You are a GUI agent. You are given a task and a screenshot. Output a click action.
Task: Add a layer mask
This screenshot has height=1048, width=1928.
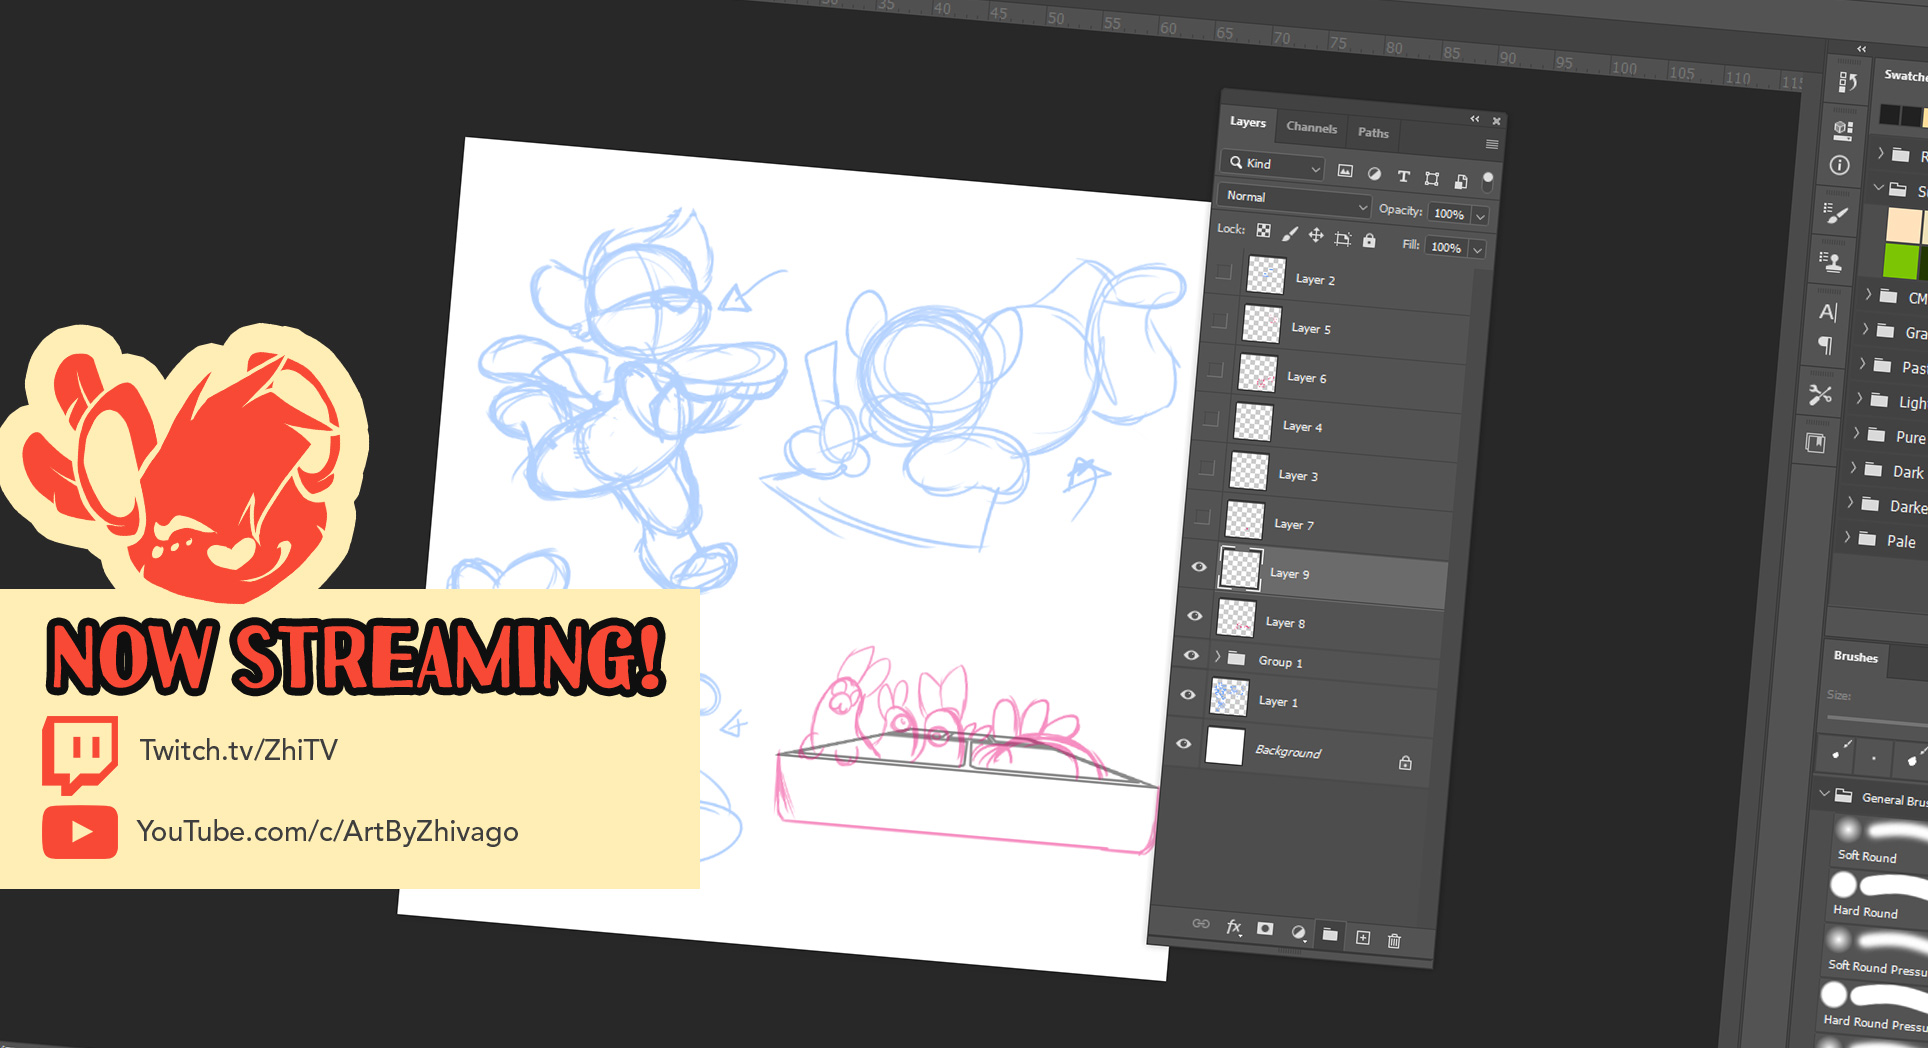tap(1265, 929)
